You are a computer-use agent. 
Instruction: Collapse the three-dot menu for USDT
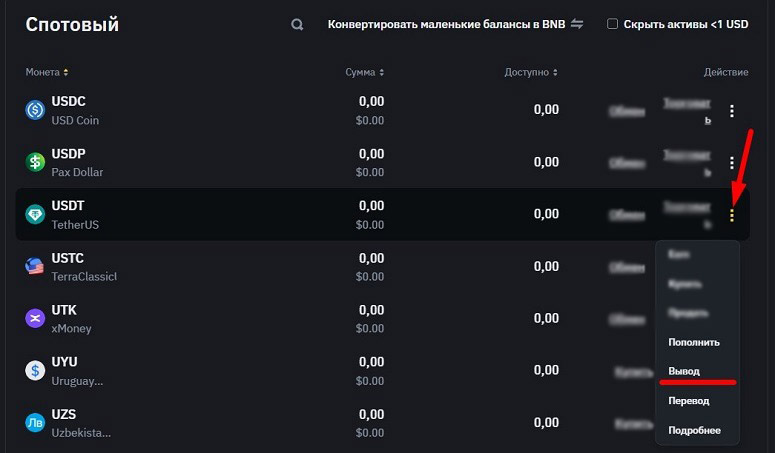tap(732, 214)
